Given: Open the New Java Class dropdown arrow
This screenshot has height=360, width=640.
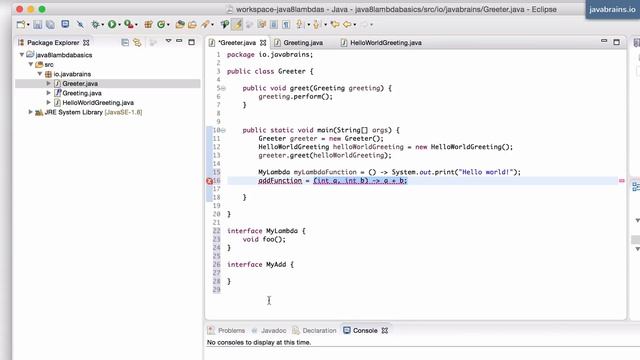Looking at the screenshot, I should tap(168, 25).
